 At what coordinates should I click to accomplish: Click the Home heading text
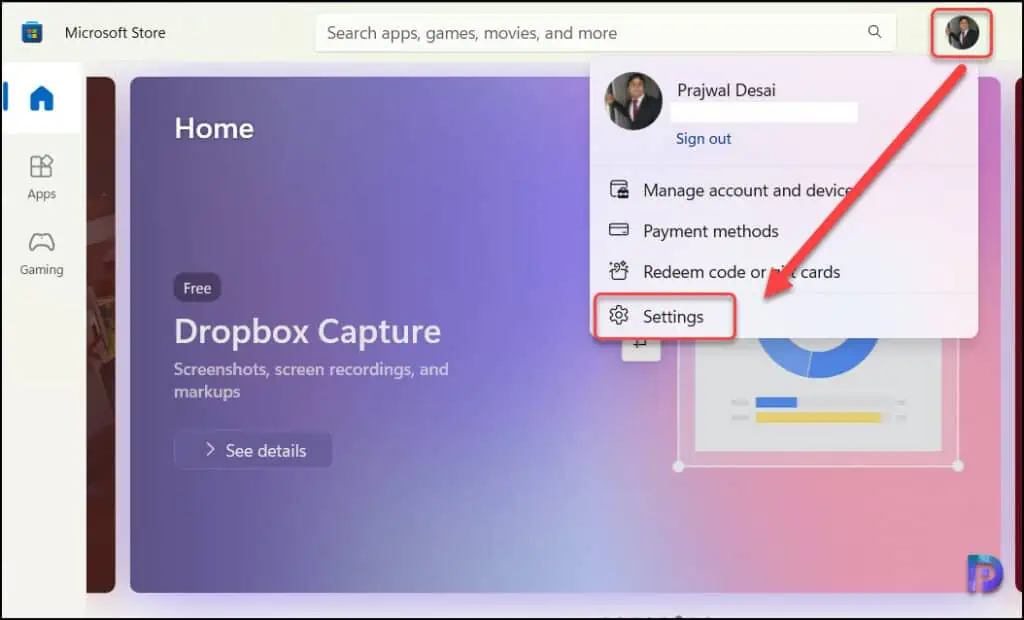pyautogui.click(x=214, y=128)
